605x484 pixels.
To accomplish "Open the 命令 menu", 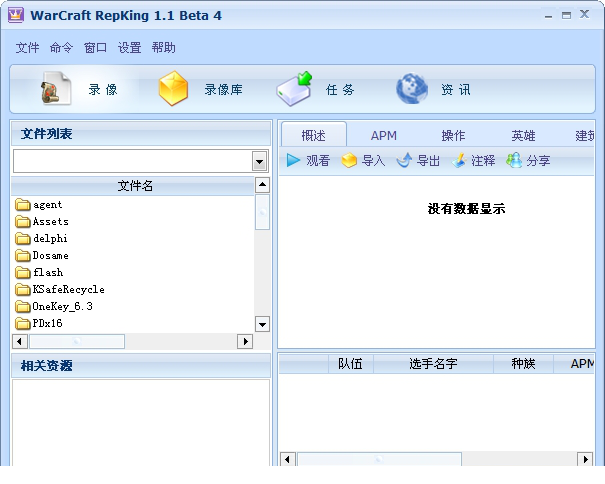I will 61,47.
